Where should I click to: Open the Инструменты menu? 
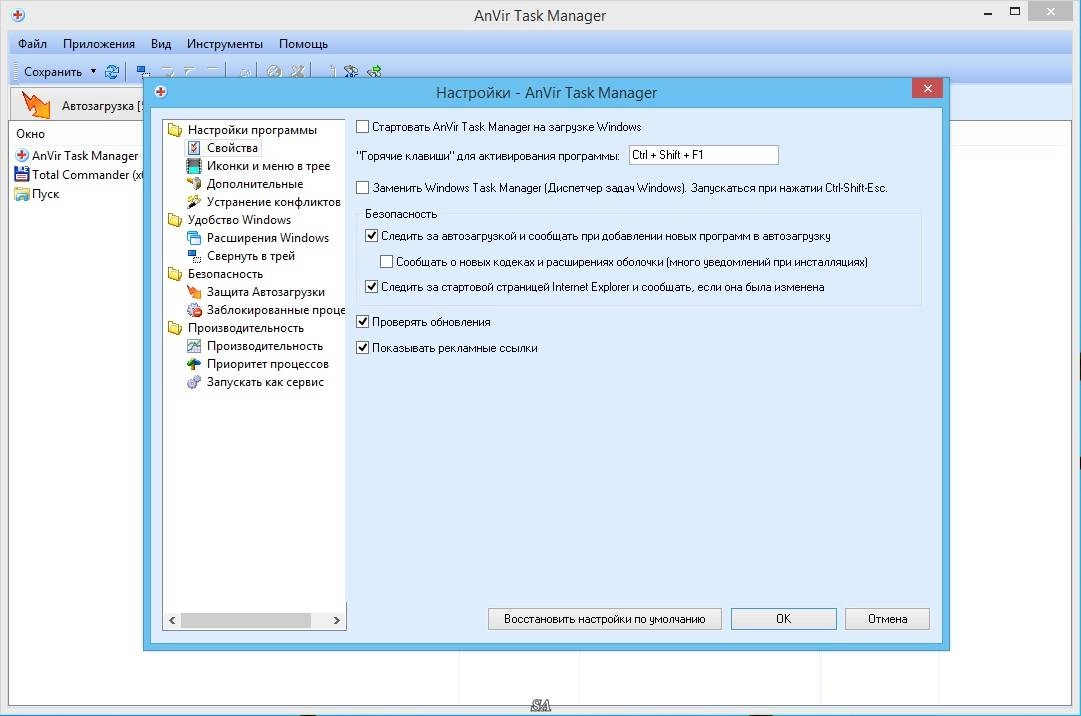tap(225, 43)
